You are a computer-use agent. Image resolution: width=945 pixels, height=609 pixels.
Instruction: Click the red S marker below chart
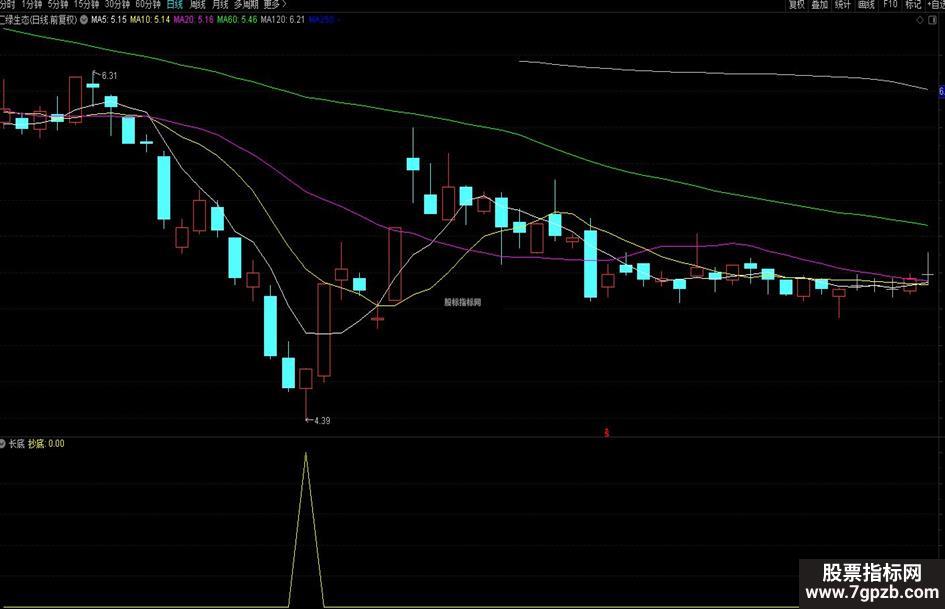coord(606,433)
